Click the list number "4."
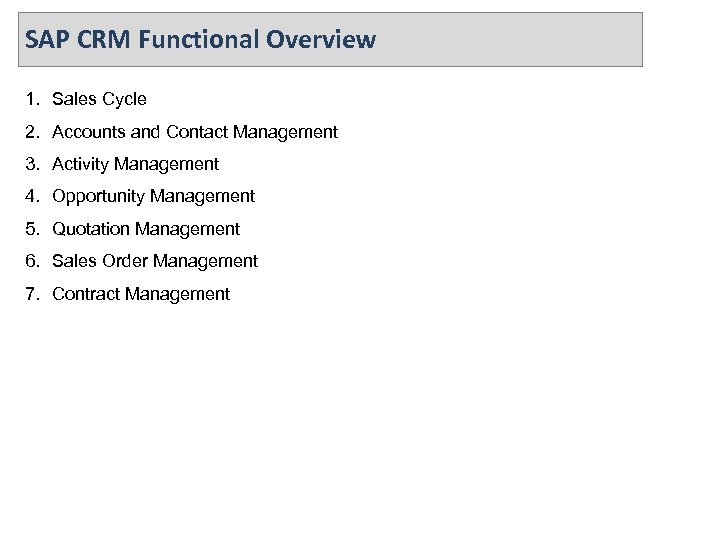 point(34,196)
